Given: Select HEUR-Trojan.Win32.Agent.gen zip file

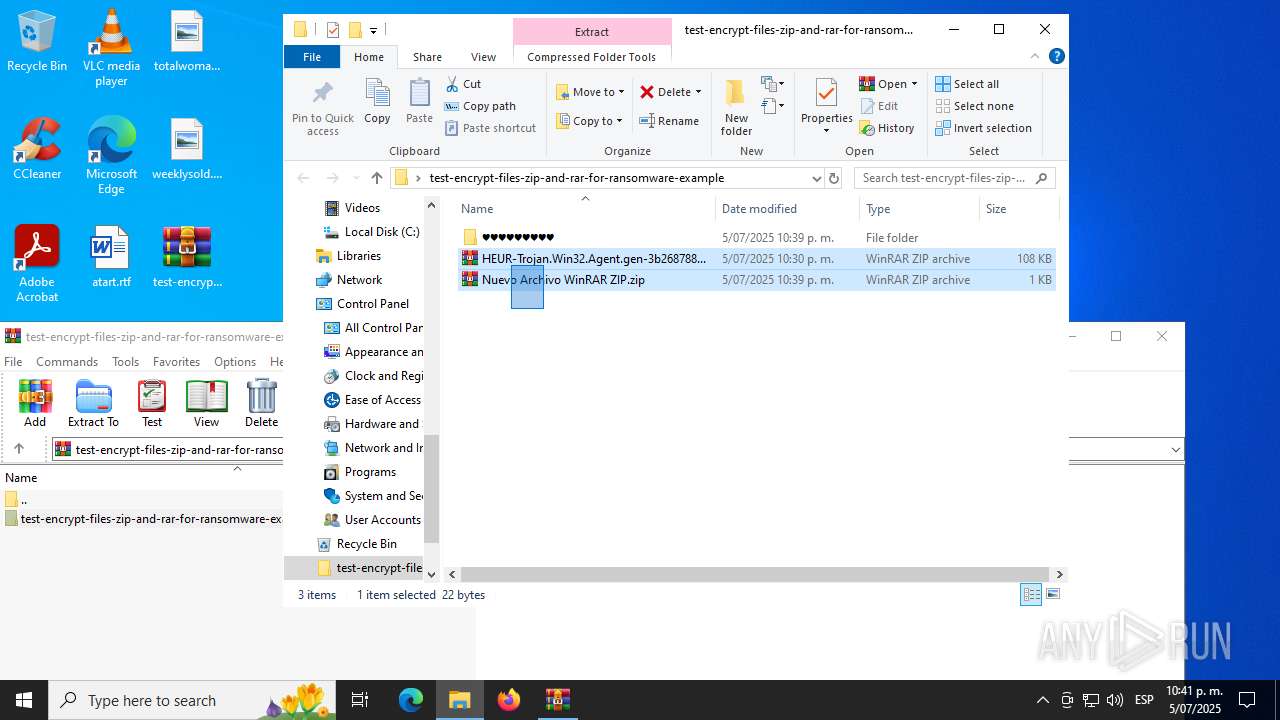Looking at the screenshot, I should 756,258.
